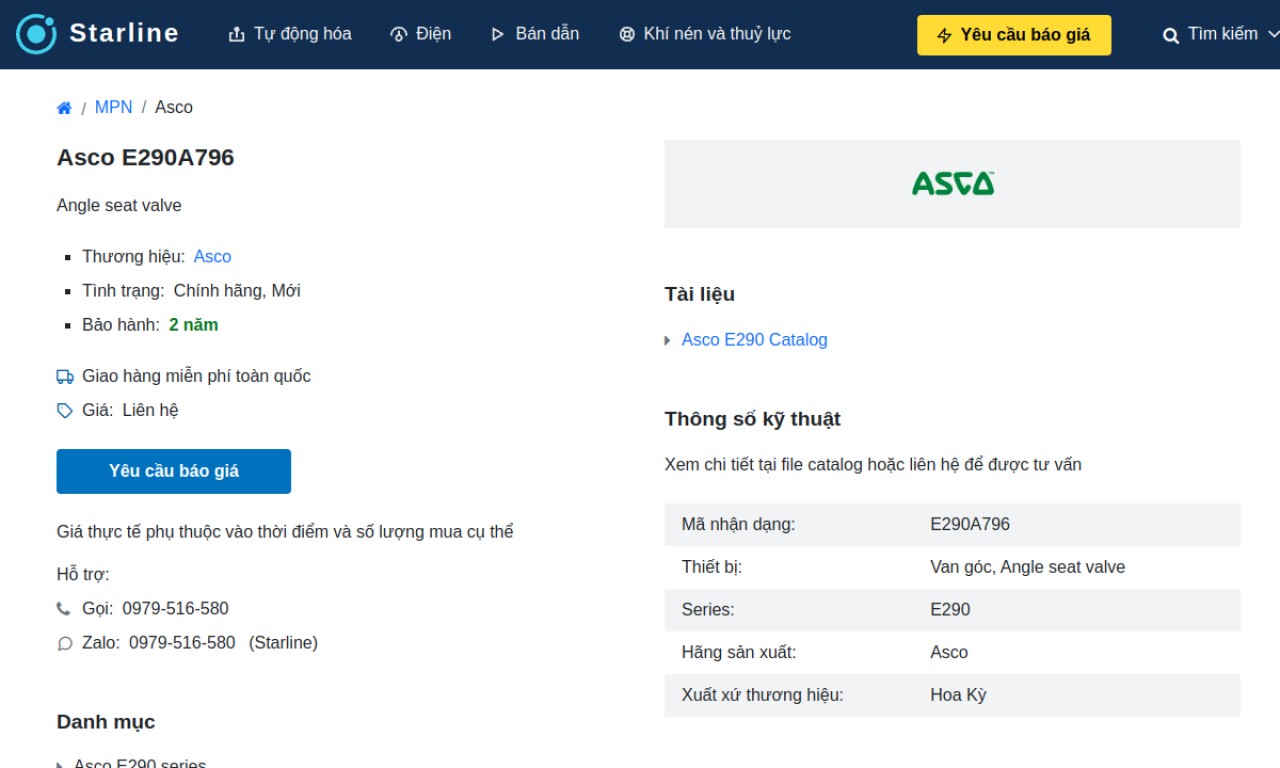
Task: Go to the MPN breadcrumb link
Action: 113,107
